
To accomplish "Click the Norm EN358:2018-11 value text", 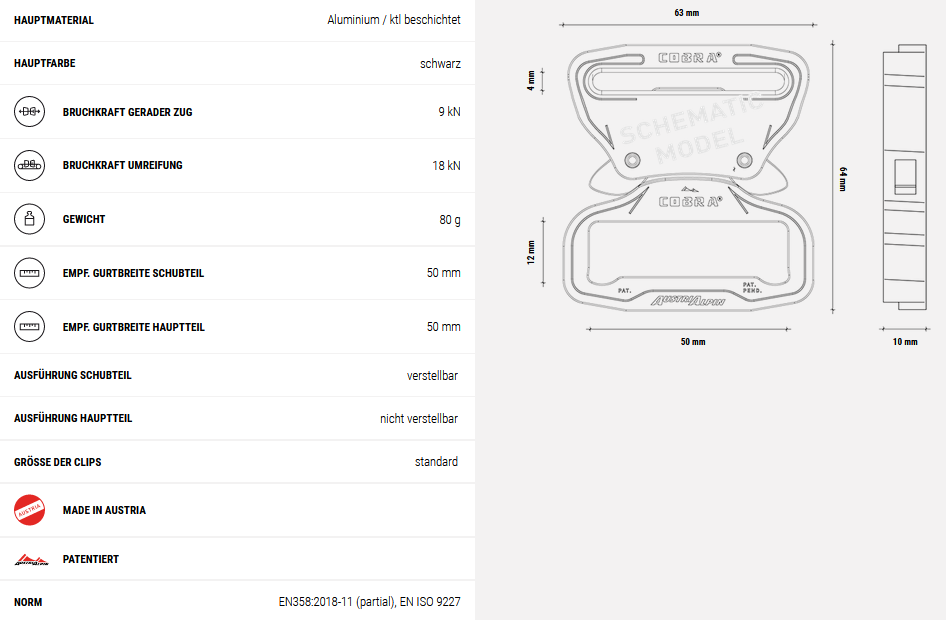I will pyautogui.click(x=369, y=602).
